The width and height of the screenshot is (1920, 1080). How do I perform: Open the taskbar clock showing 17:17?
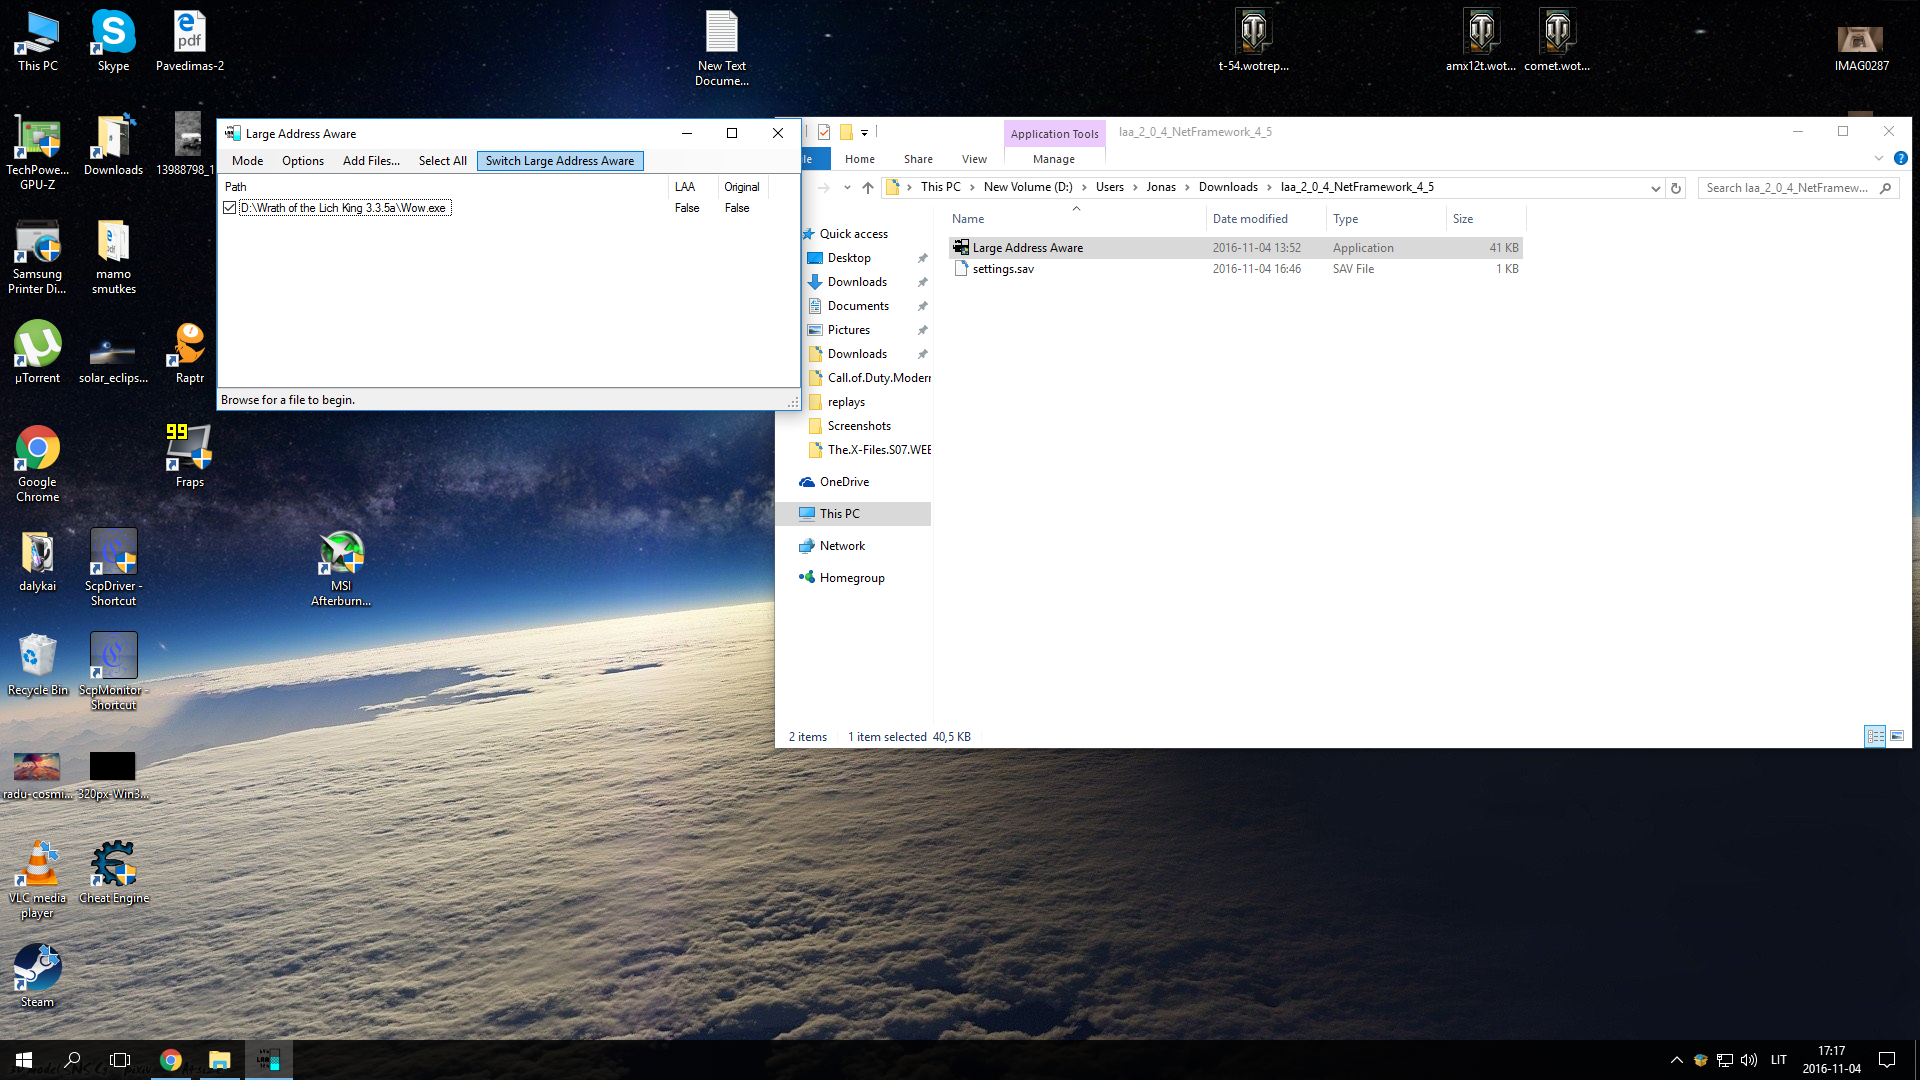tap(1831, 1060)
